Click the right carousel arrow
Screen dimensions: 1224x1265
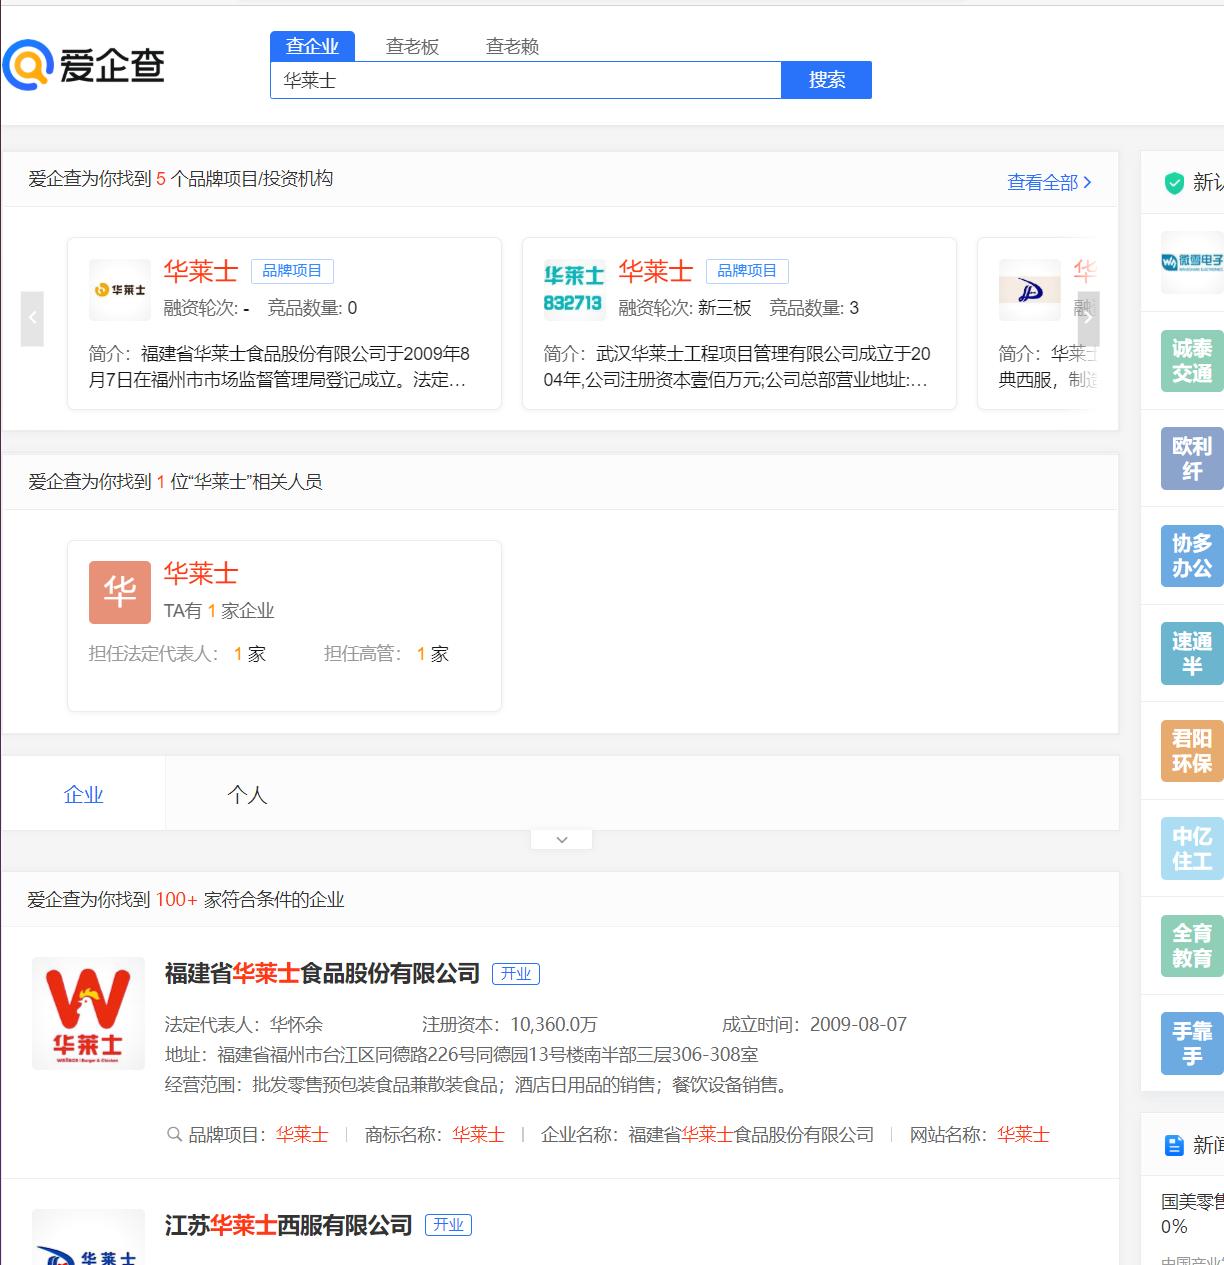pyautogui.click(x=1087, y=318)
